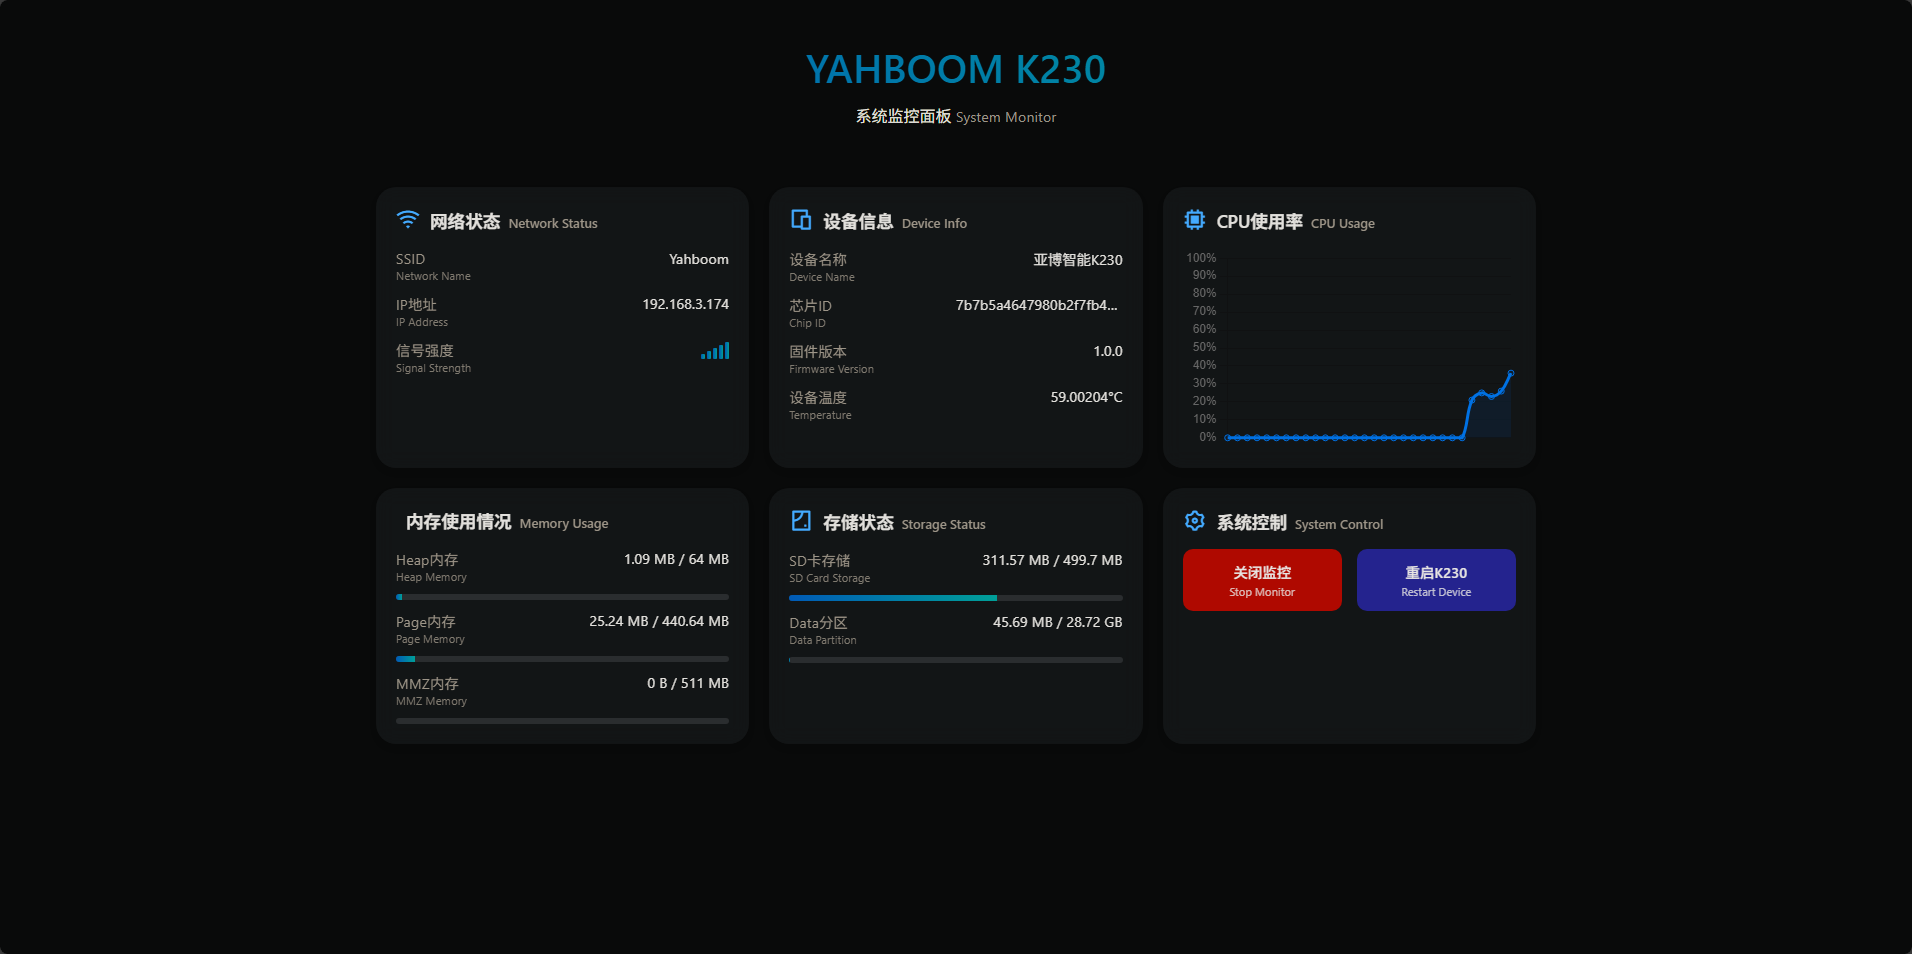Image resolution: width=1912 pixels, height=954 pixels.
Task: Click the SD Card Storage progress bar
Action: (956, 598)
